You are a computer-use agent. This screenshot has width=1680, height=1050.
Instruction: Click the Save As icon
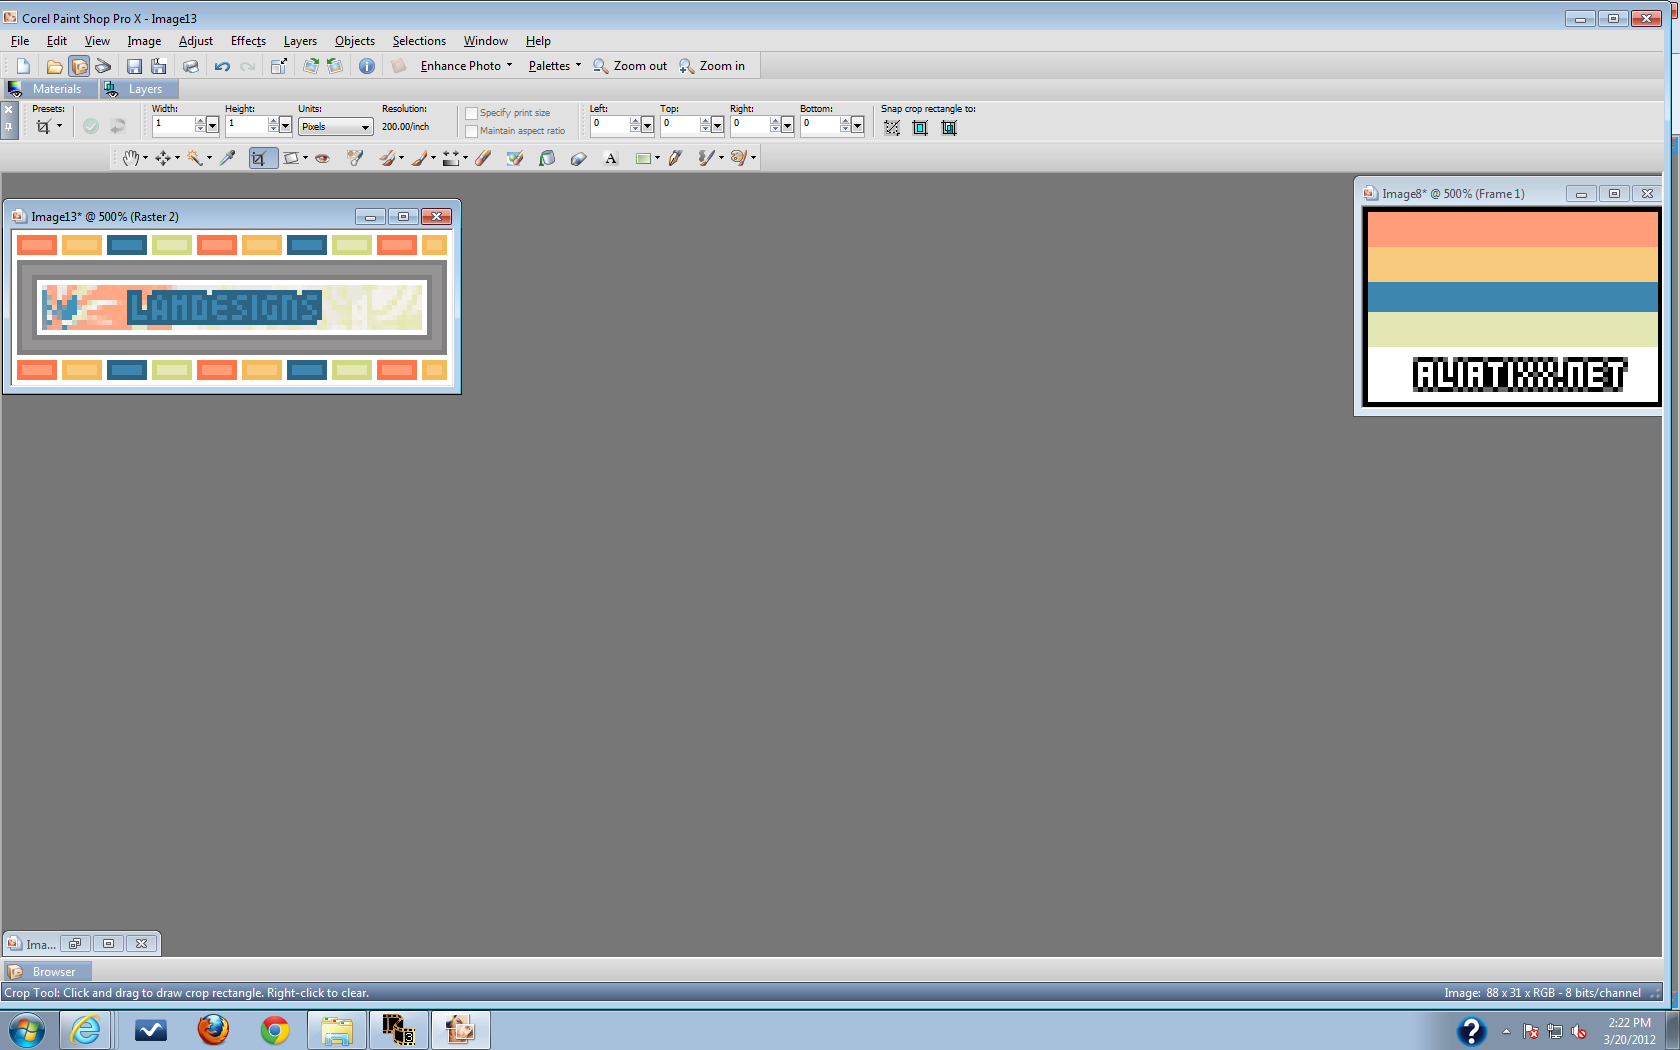(x=158, y=66)
